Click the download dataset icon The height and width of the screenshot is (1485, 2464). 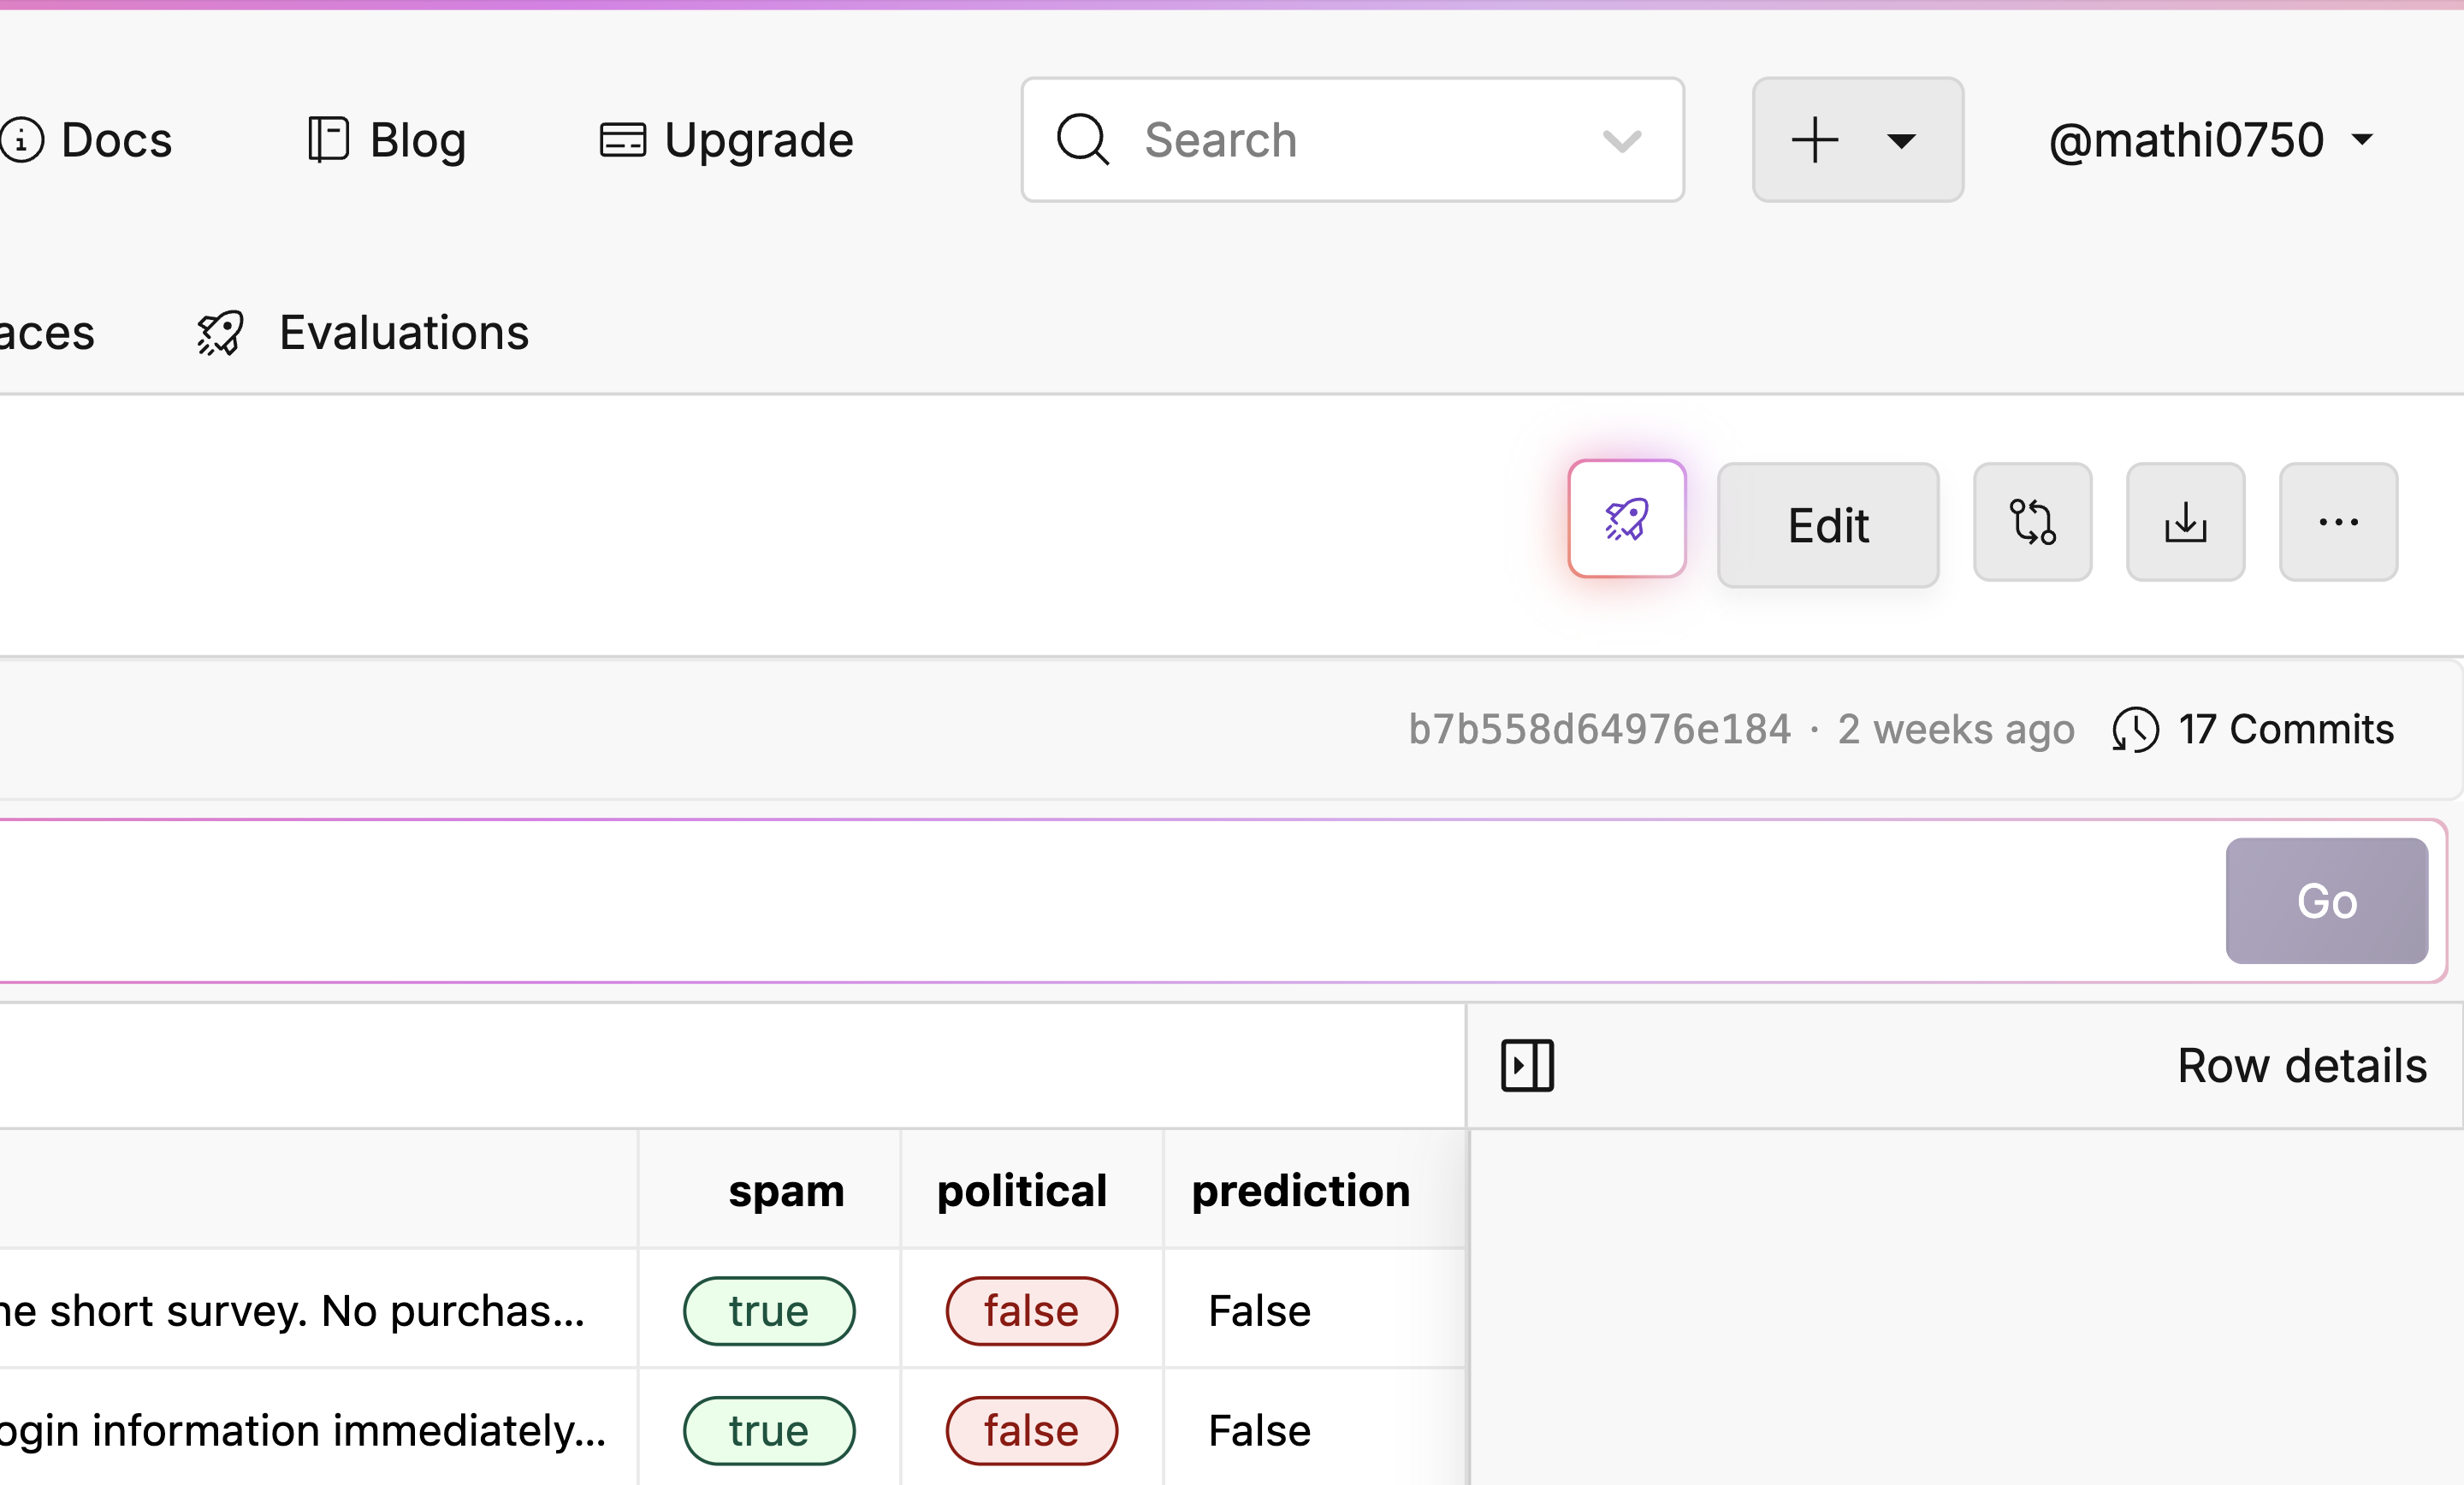[x=2185, y=521]
